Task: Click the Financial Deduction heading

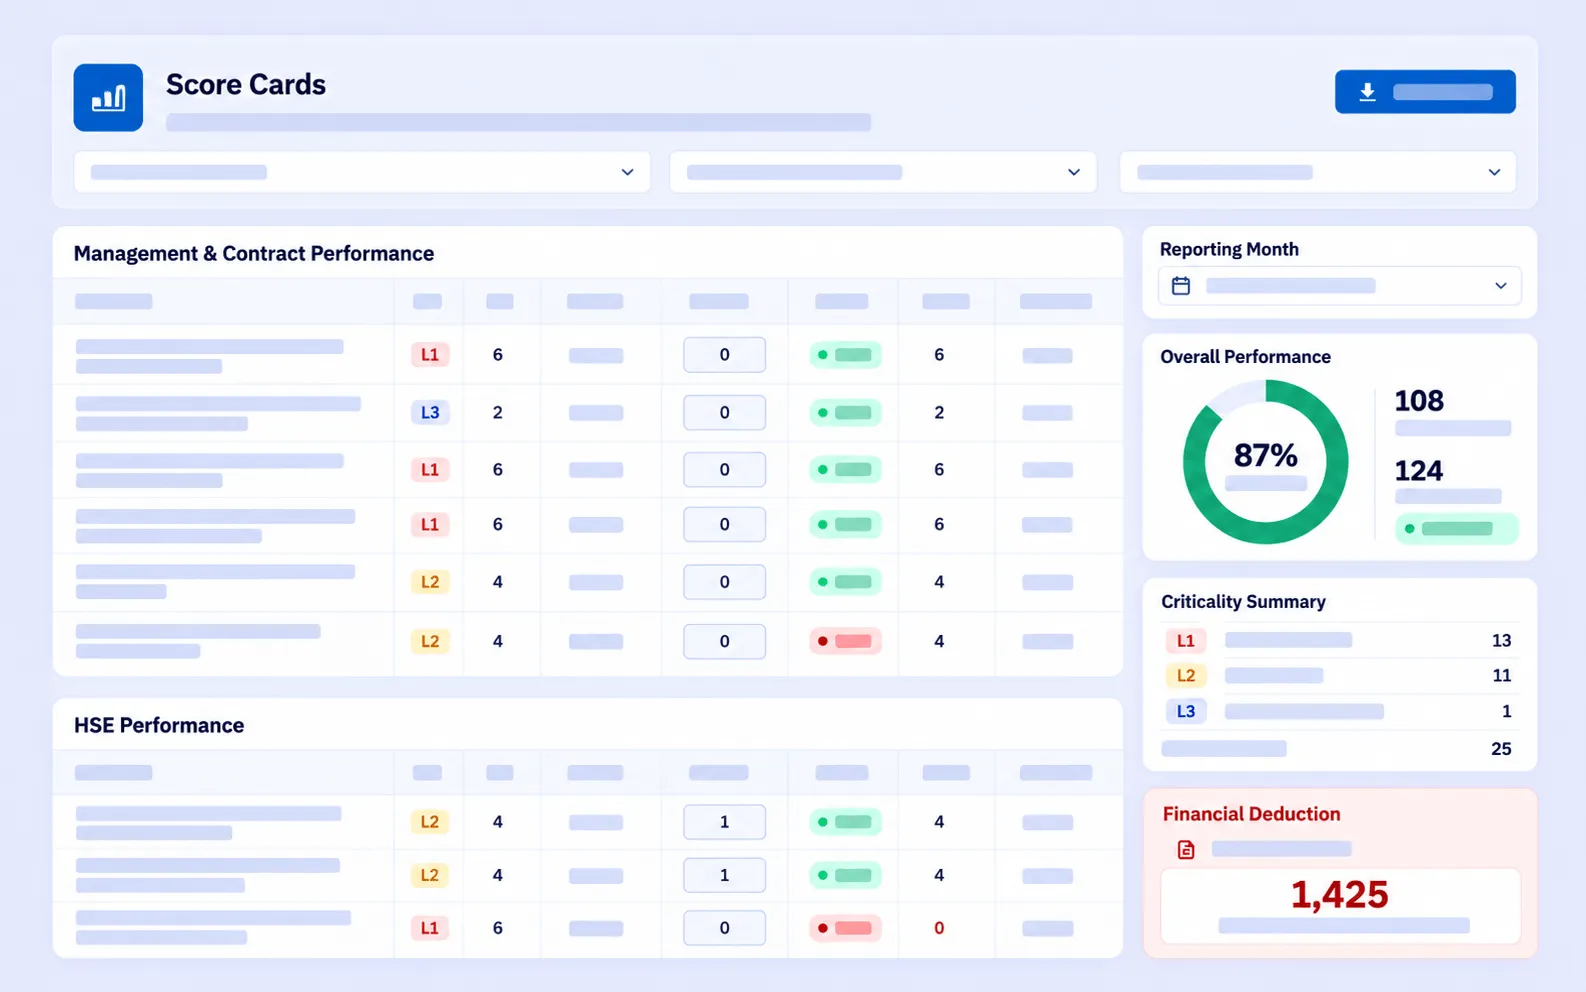Action: pyautogui.click(x=1251, y=814)
